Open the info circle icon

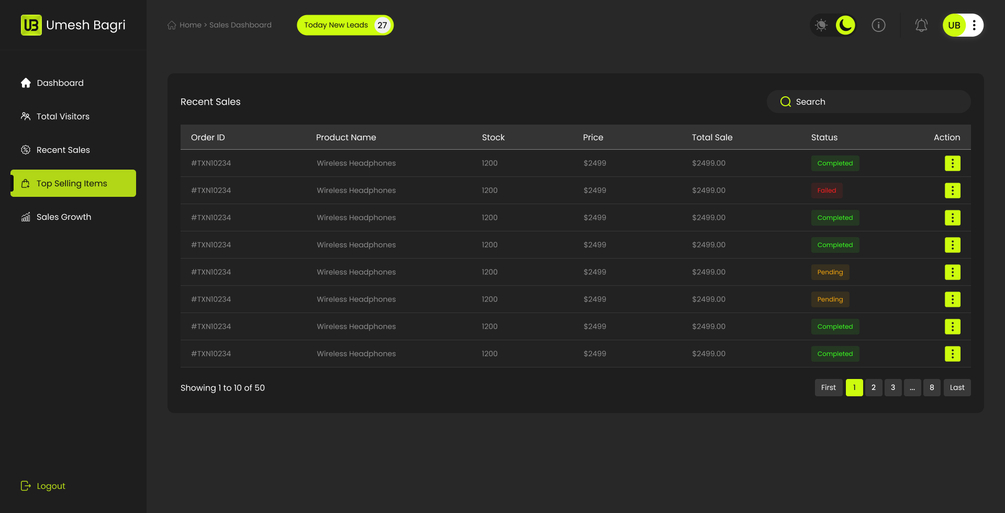(x=879, y=25)
